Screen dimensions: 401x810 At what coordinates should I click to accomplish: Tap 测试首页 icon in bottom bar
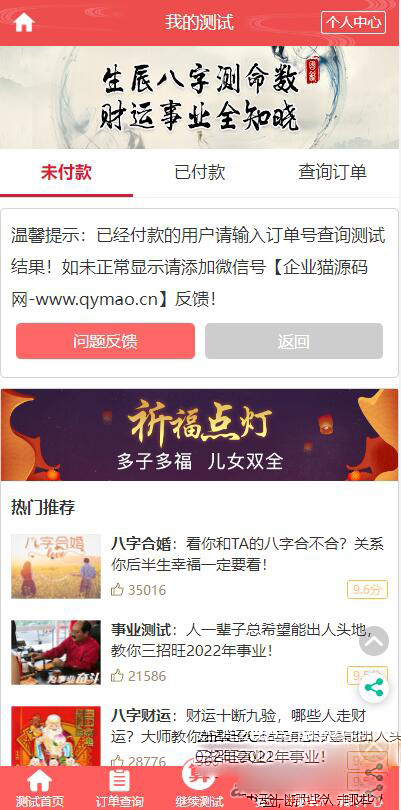coord(40,781)
